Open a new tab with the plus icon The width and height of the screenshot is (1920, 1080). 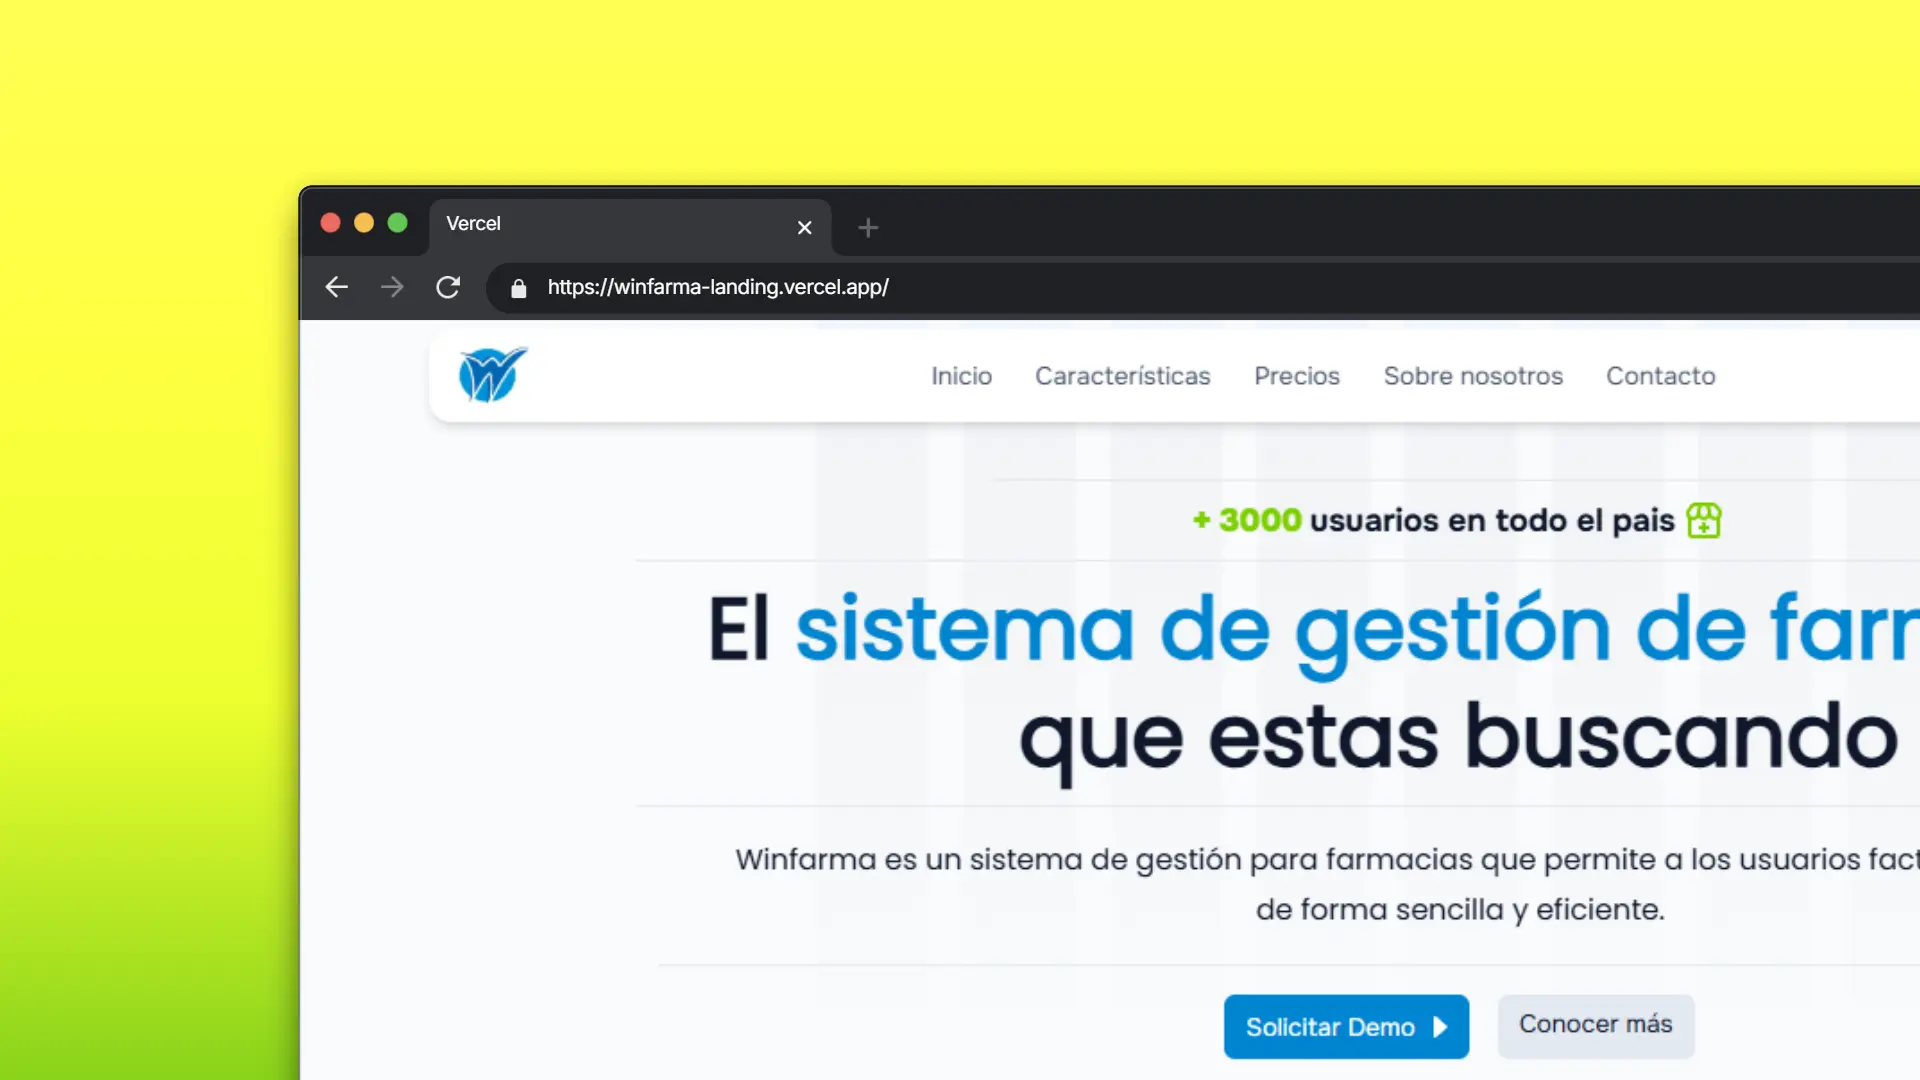pyautogui.click(x=868, y=228)
